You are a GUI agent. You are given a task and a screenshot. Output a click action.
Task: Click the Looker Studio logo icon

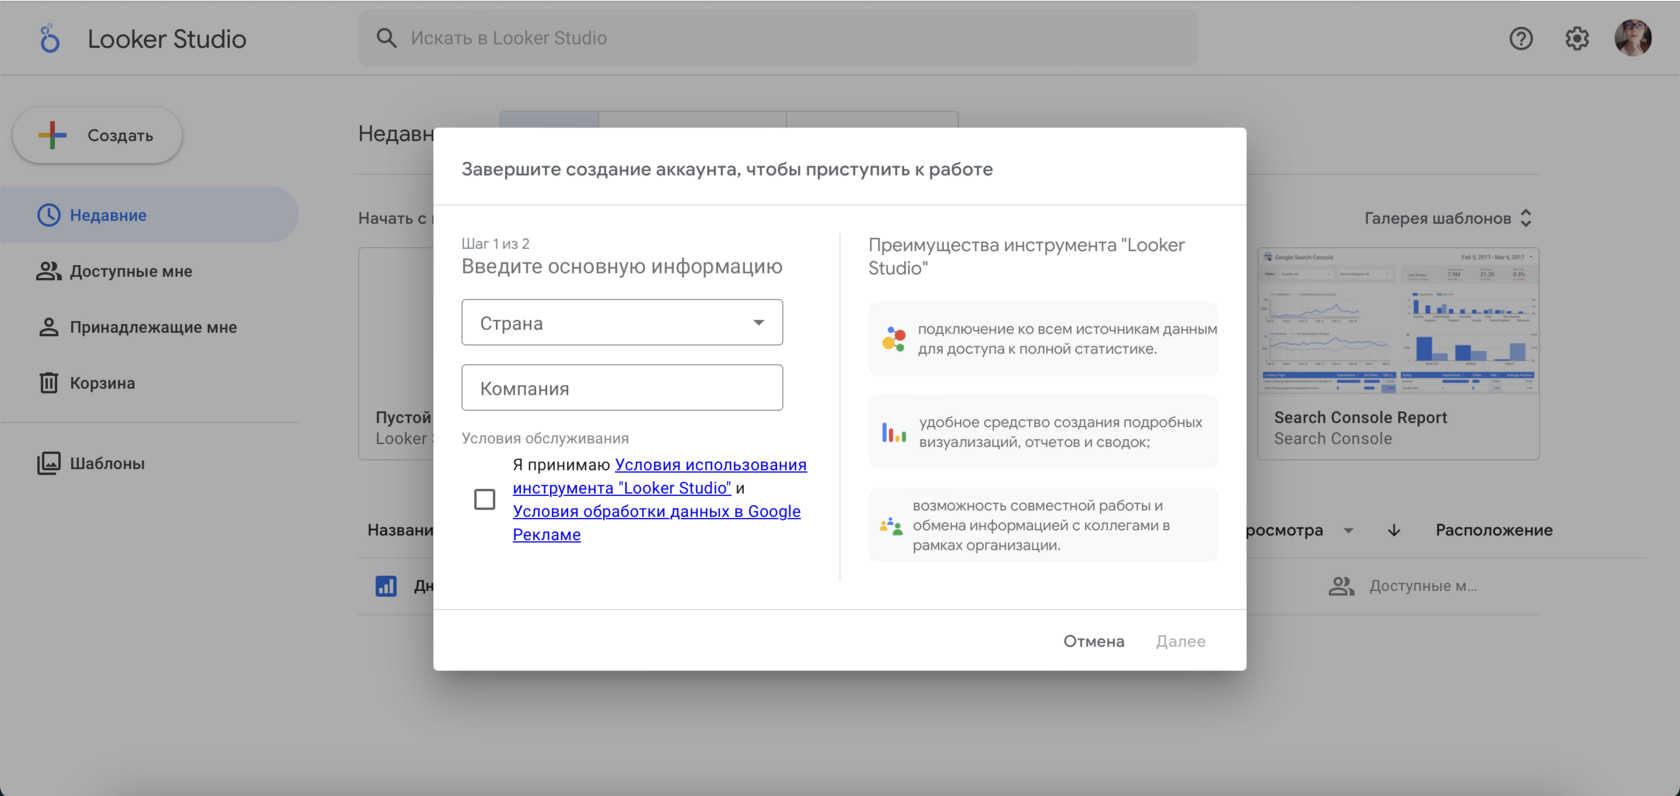pyautogui.click(x=50, y=39)
